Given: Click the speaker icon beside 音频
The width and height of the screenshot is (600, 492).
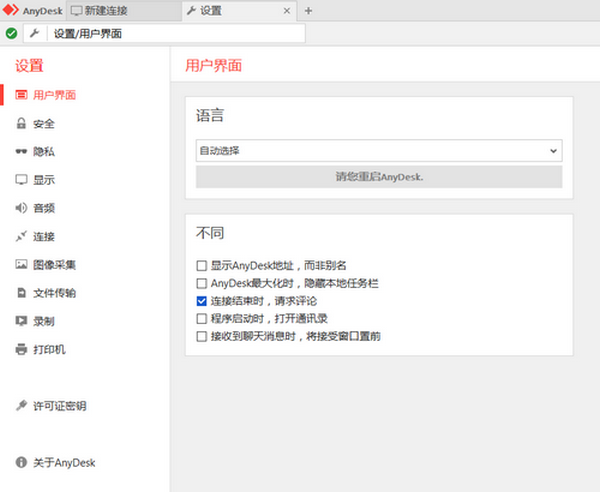Looking at the screenshot, I should [21, 208].
